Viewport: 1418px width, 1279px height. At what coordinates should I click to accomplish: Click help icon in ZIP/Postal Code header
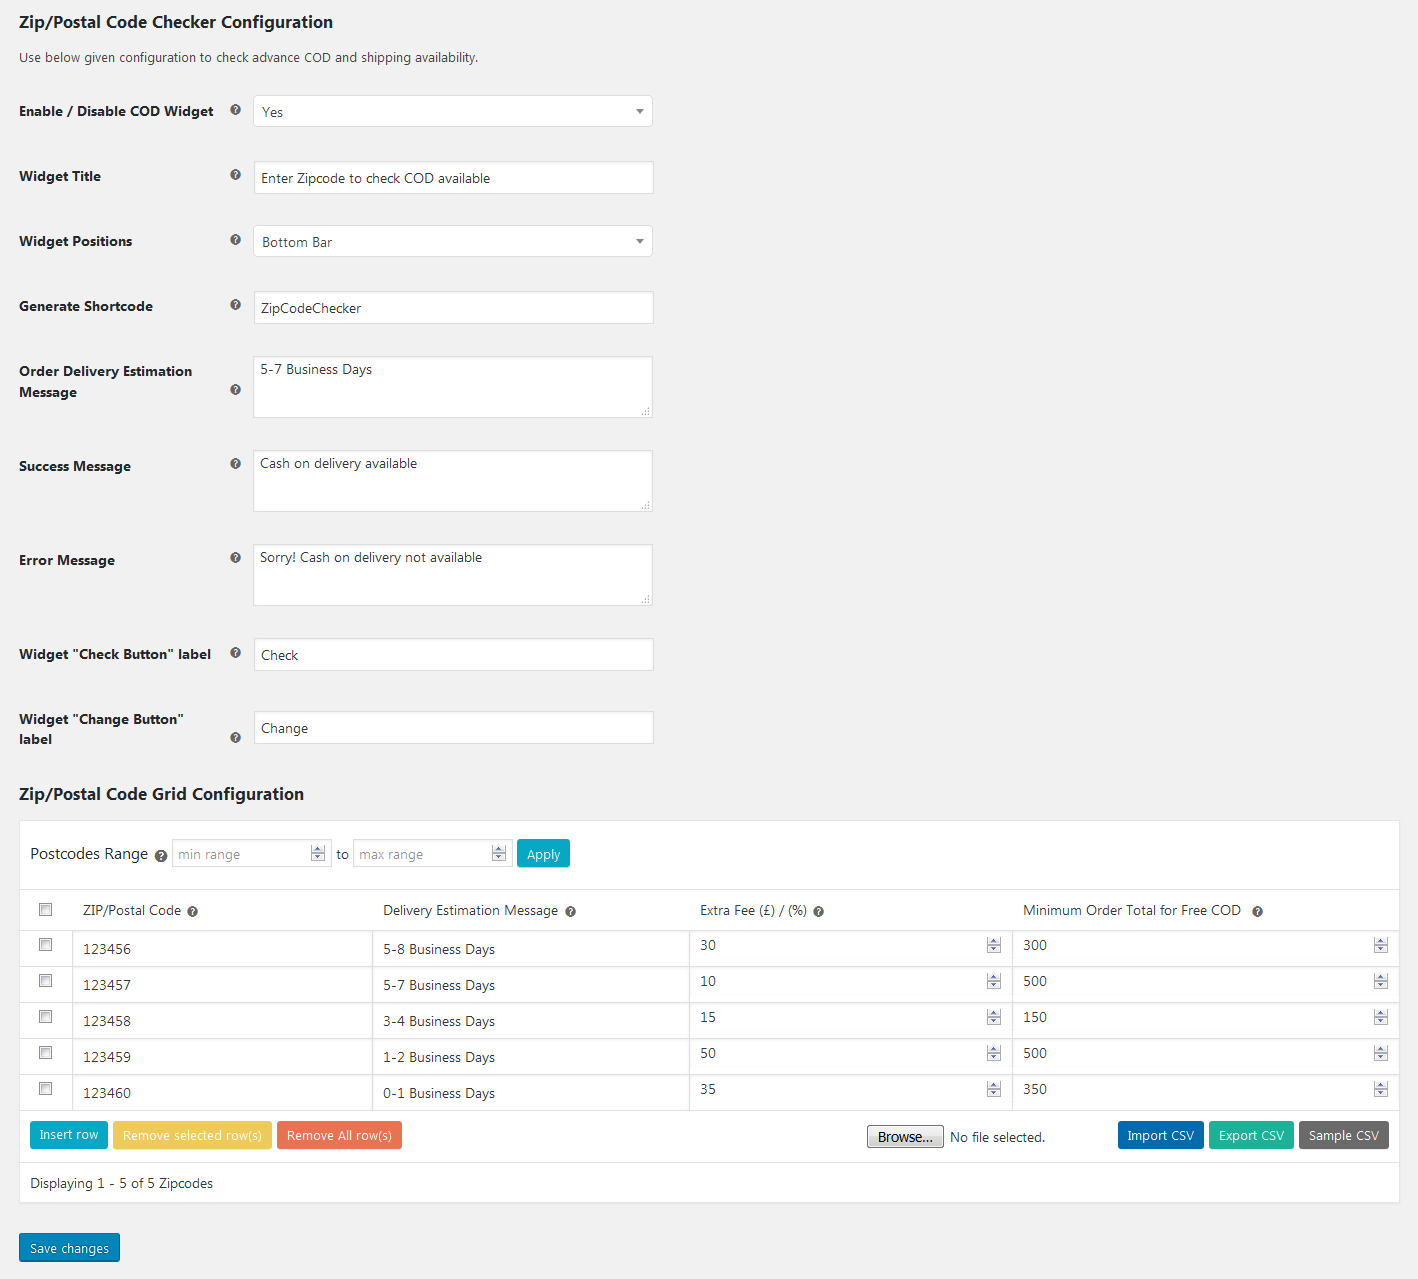click(193, 912)
